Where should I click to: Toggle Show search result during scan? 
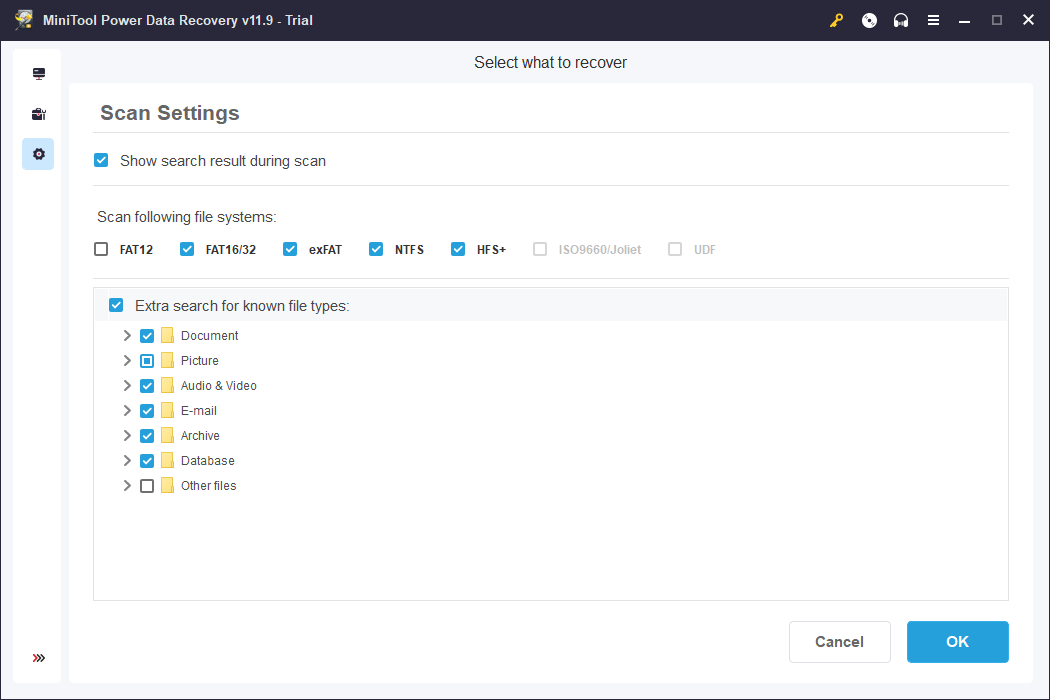tap(101, 160)
